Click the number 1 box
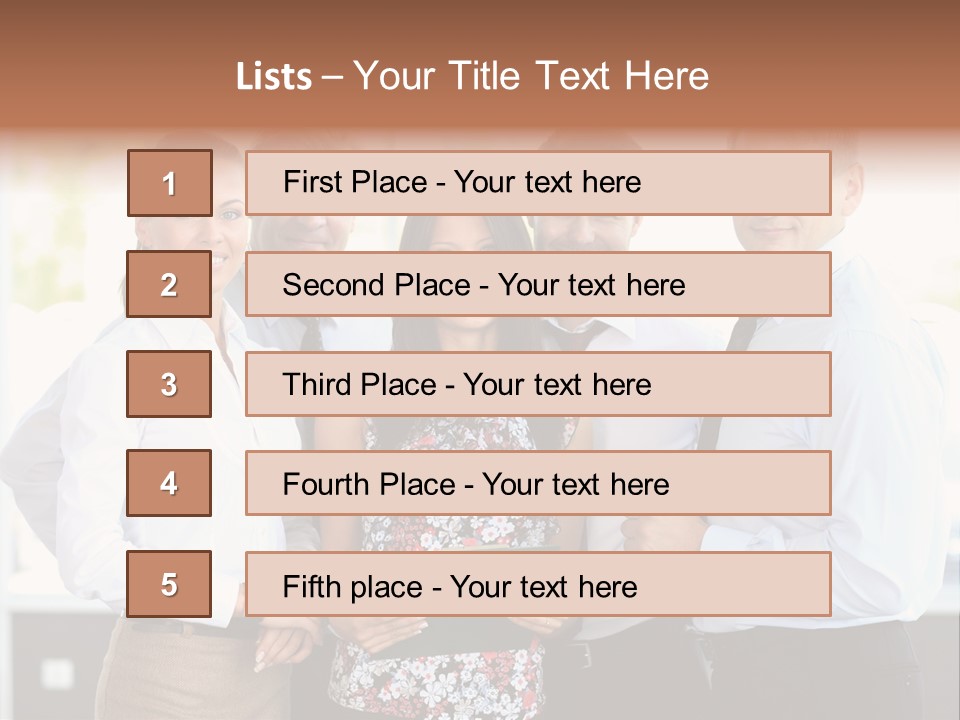 tap(170, 183)
